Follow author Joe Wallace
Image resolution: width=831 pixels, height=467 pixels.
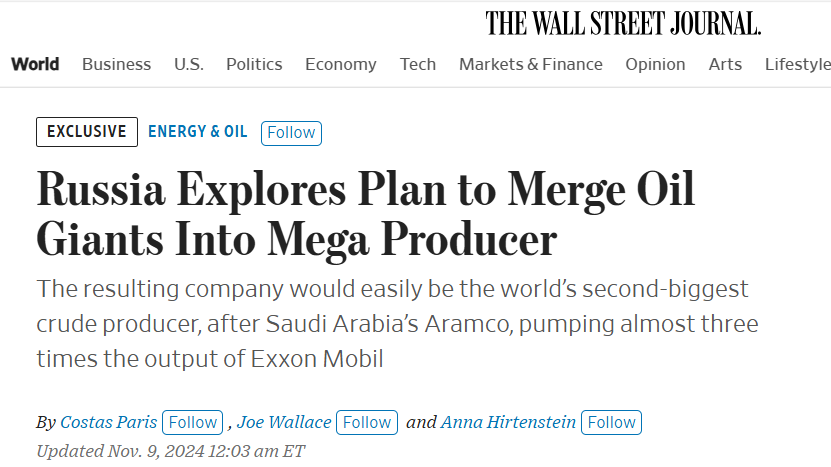[367, 422]
